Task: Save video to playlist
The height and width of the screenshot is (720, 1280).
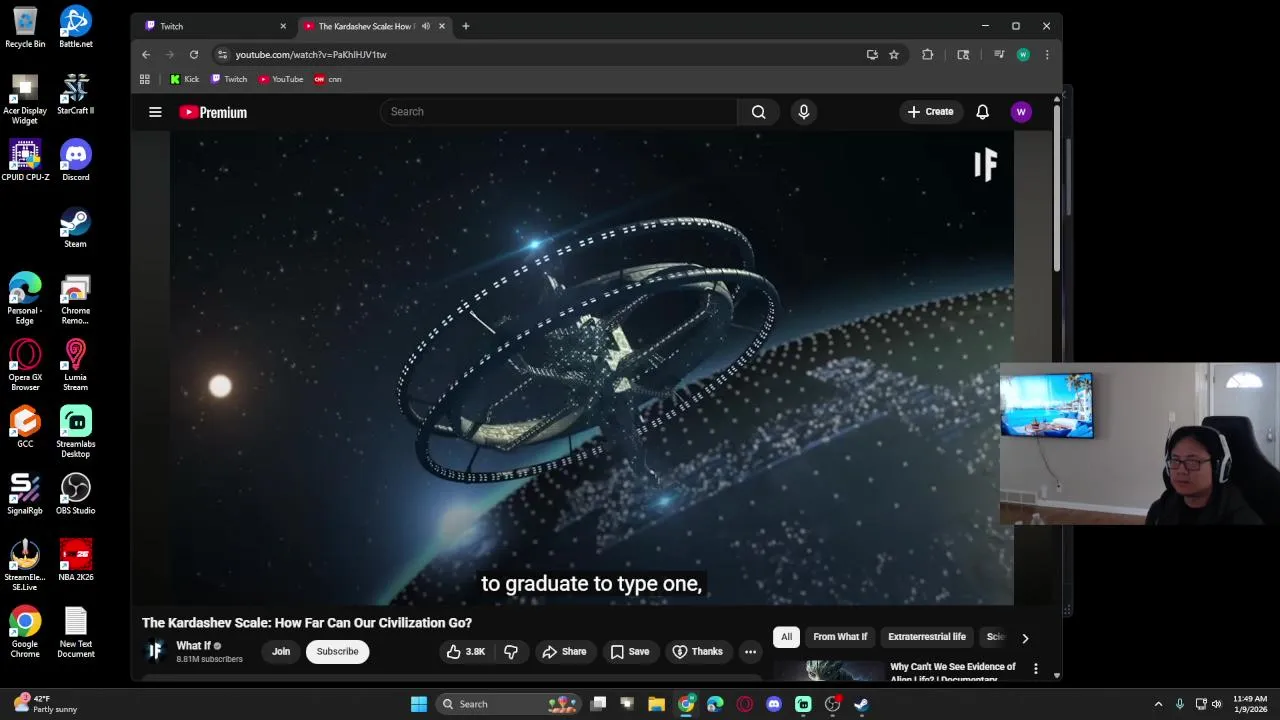Action: (x=630, y=652)
